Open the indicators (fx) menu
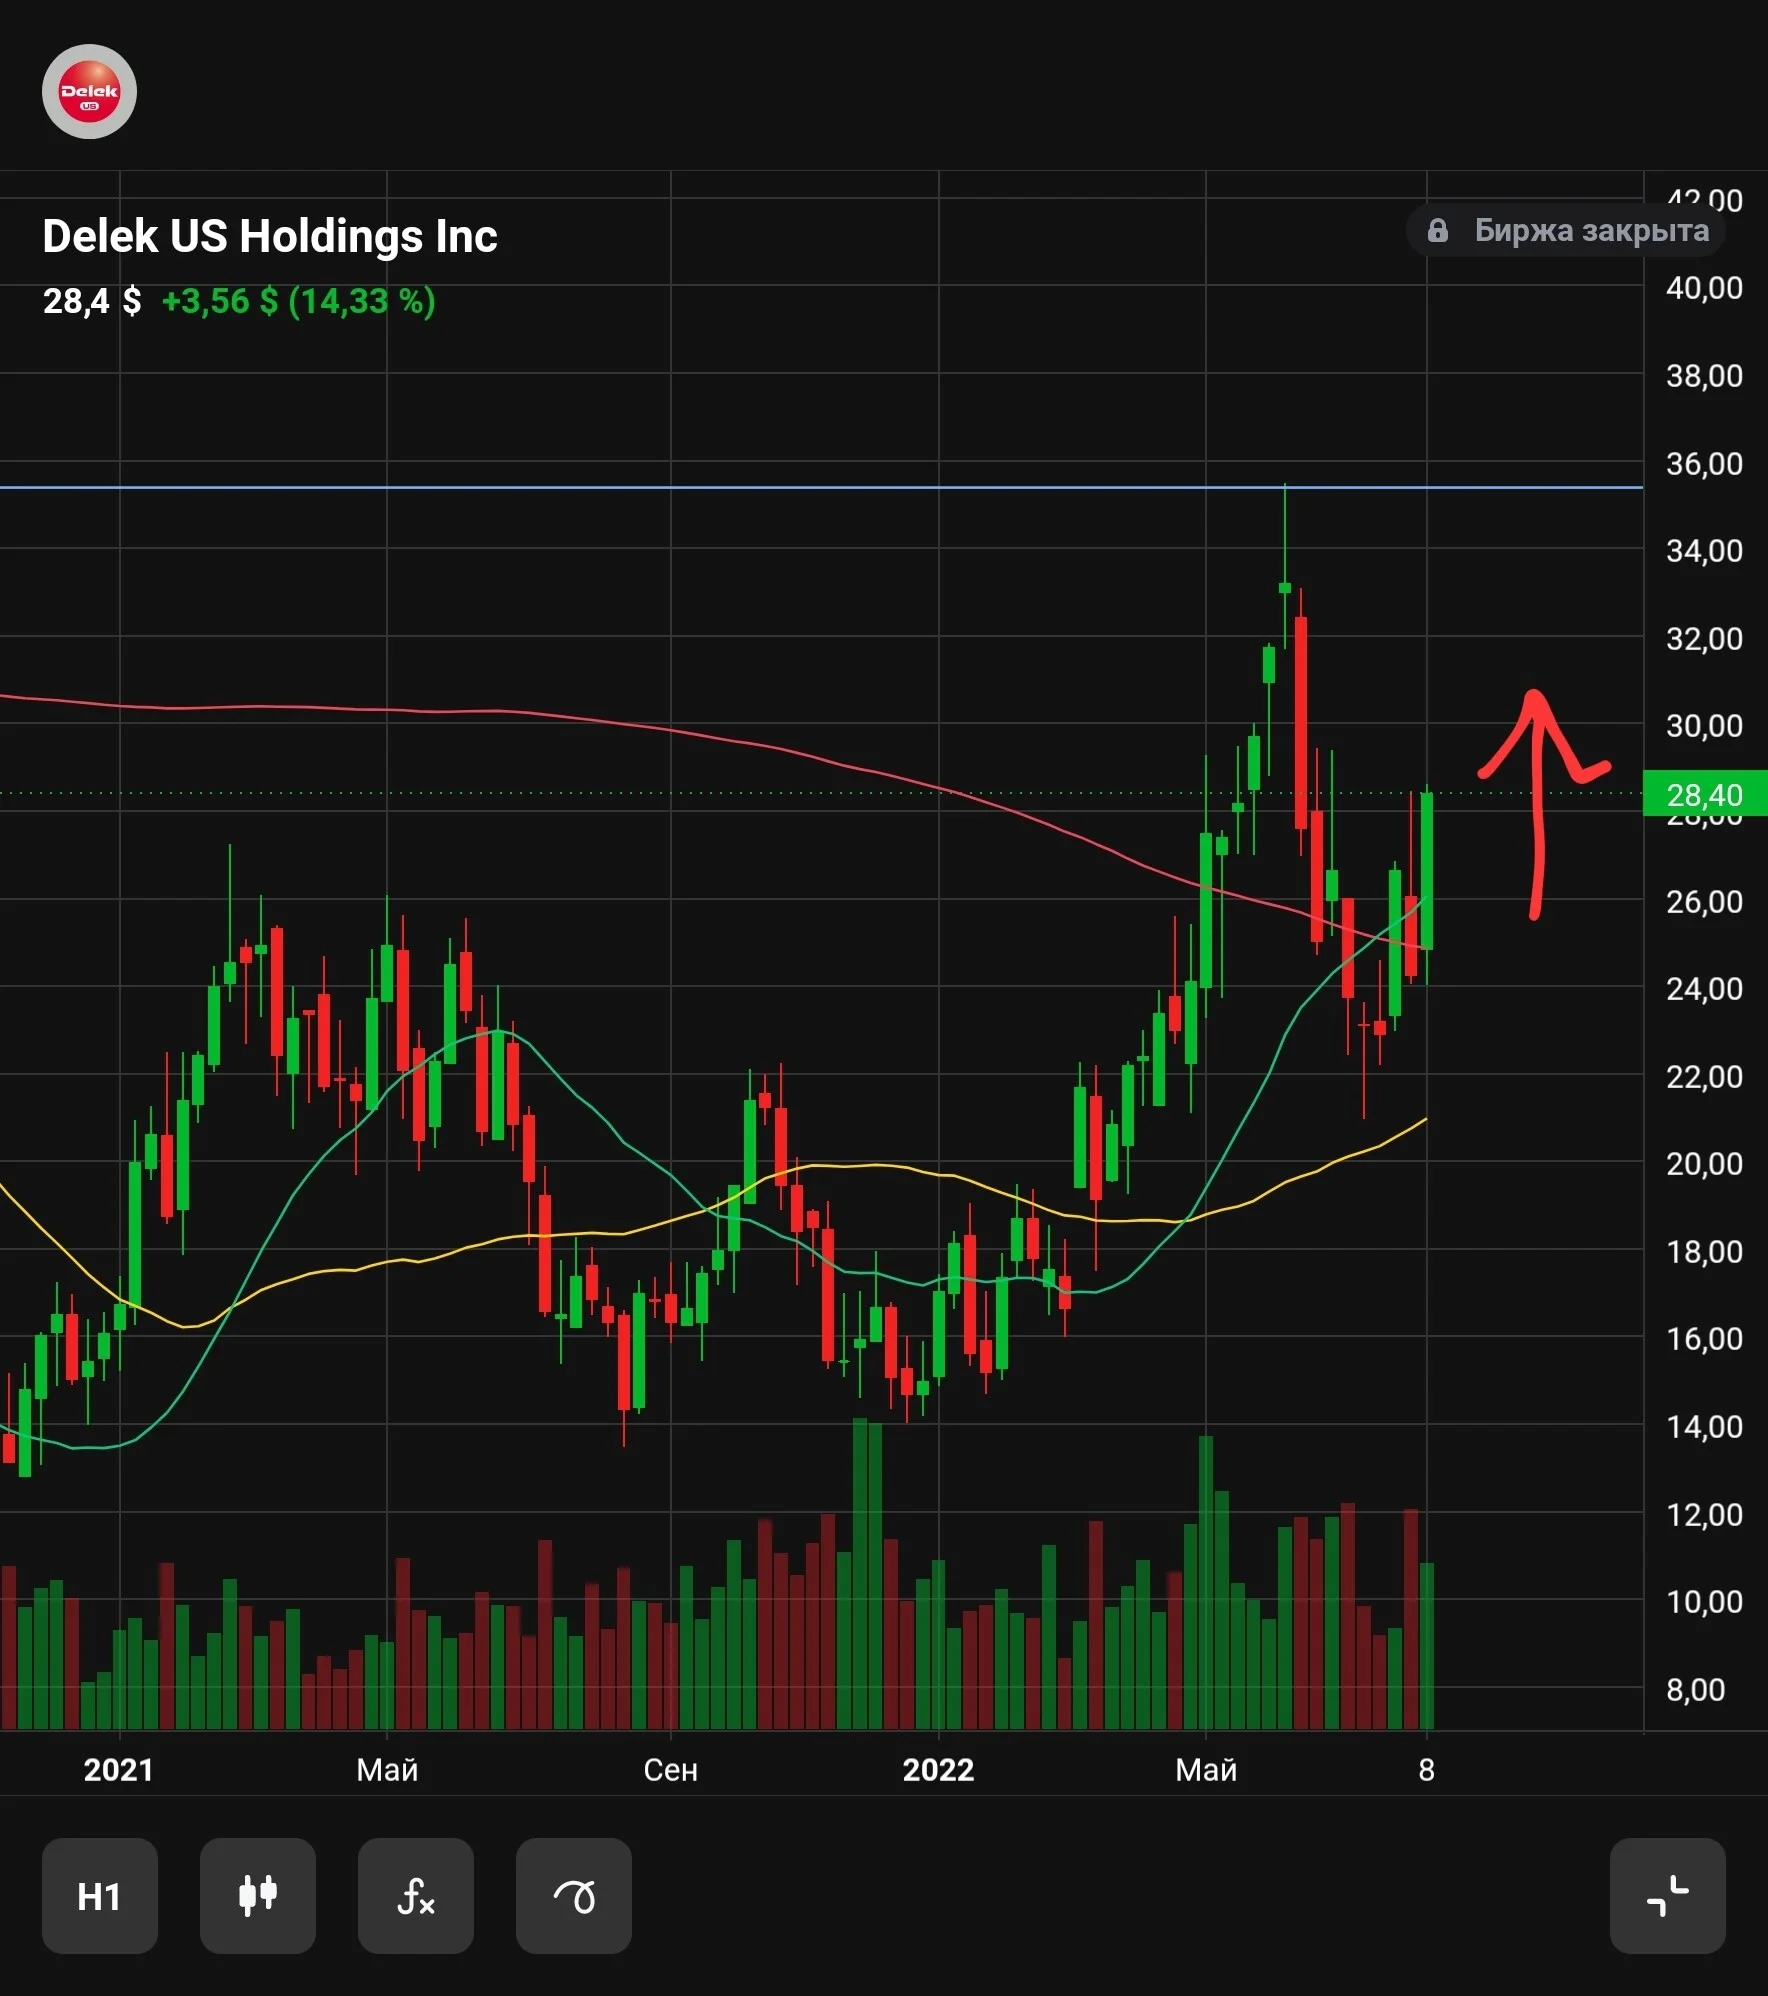The width and height of the screenshot is (1768, 1996). [x=415, y=1895]
